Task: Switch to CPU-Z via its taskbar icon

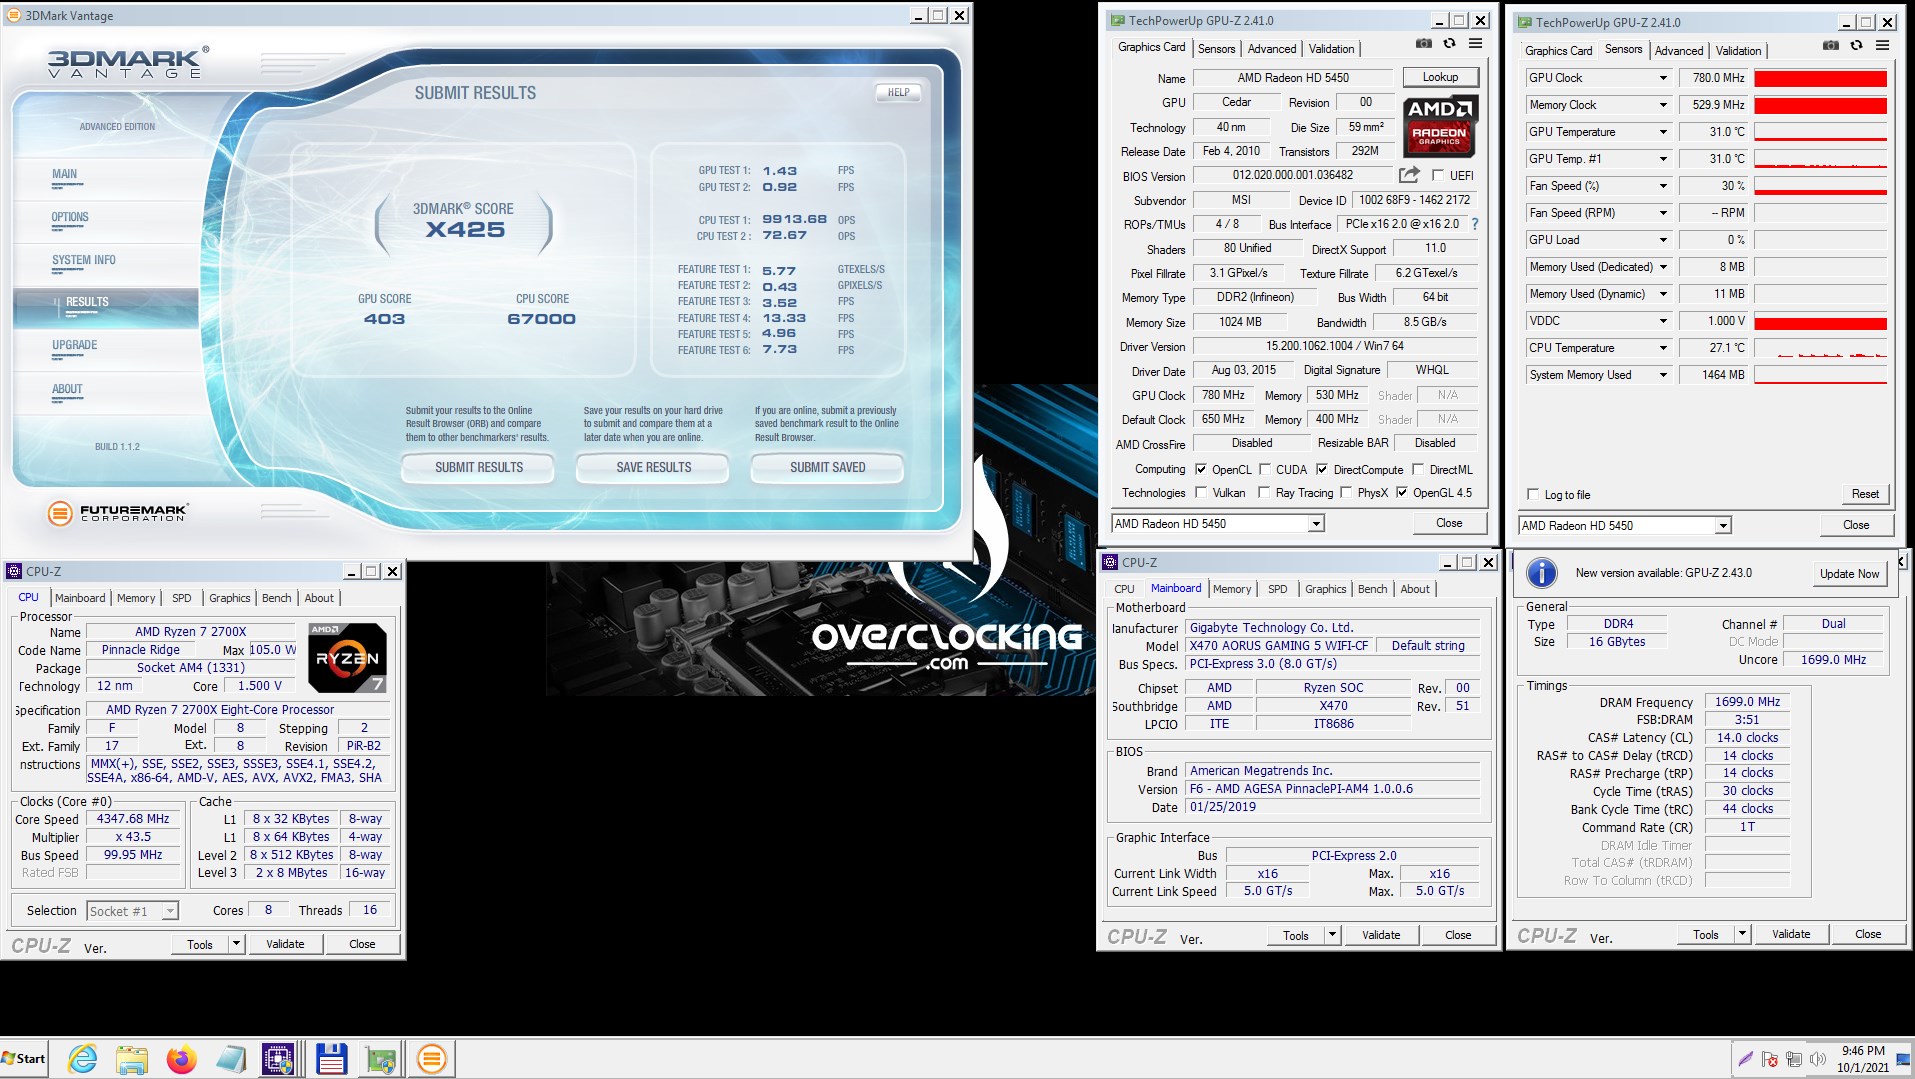Action: pyautogui.click(x=278, y=1059)
